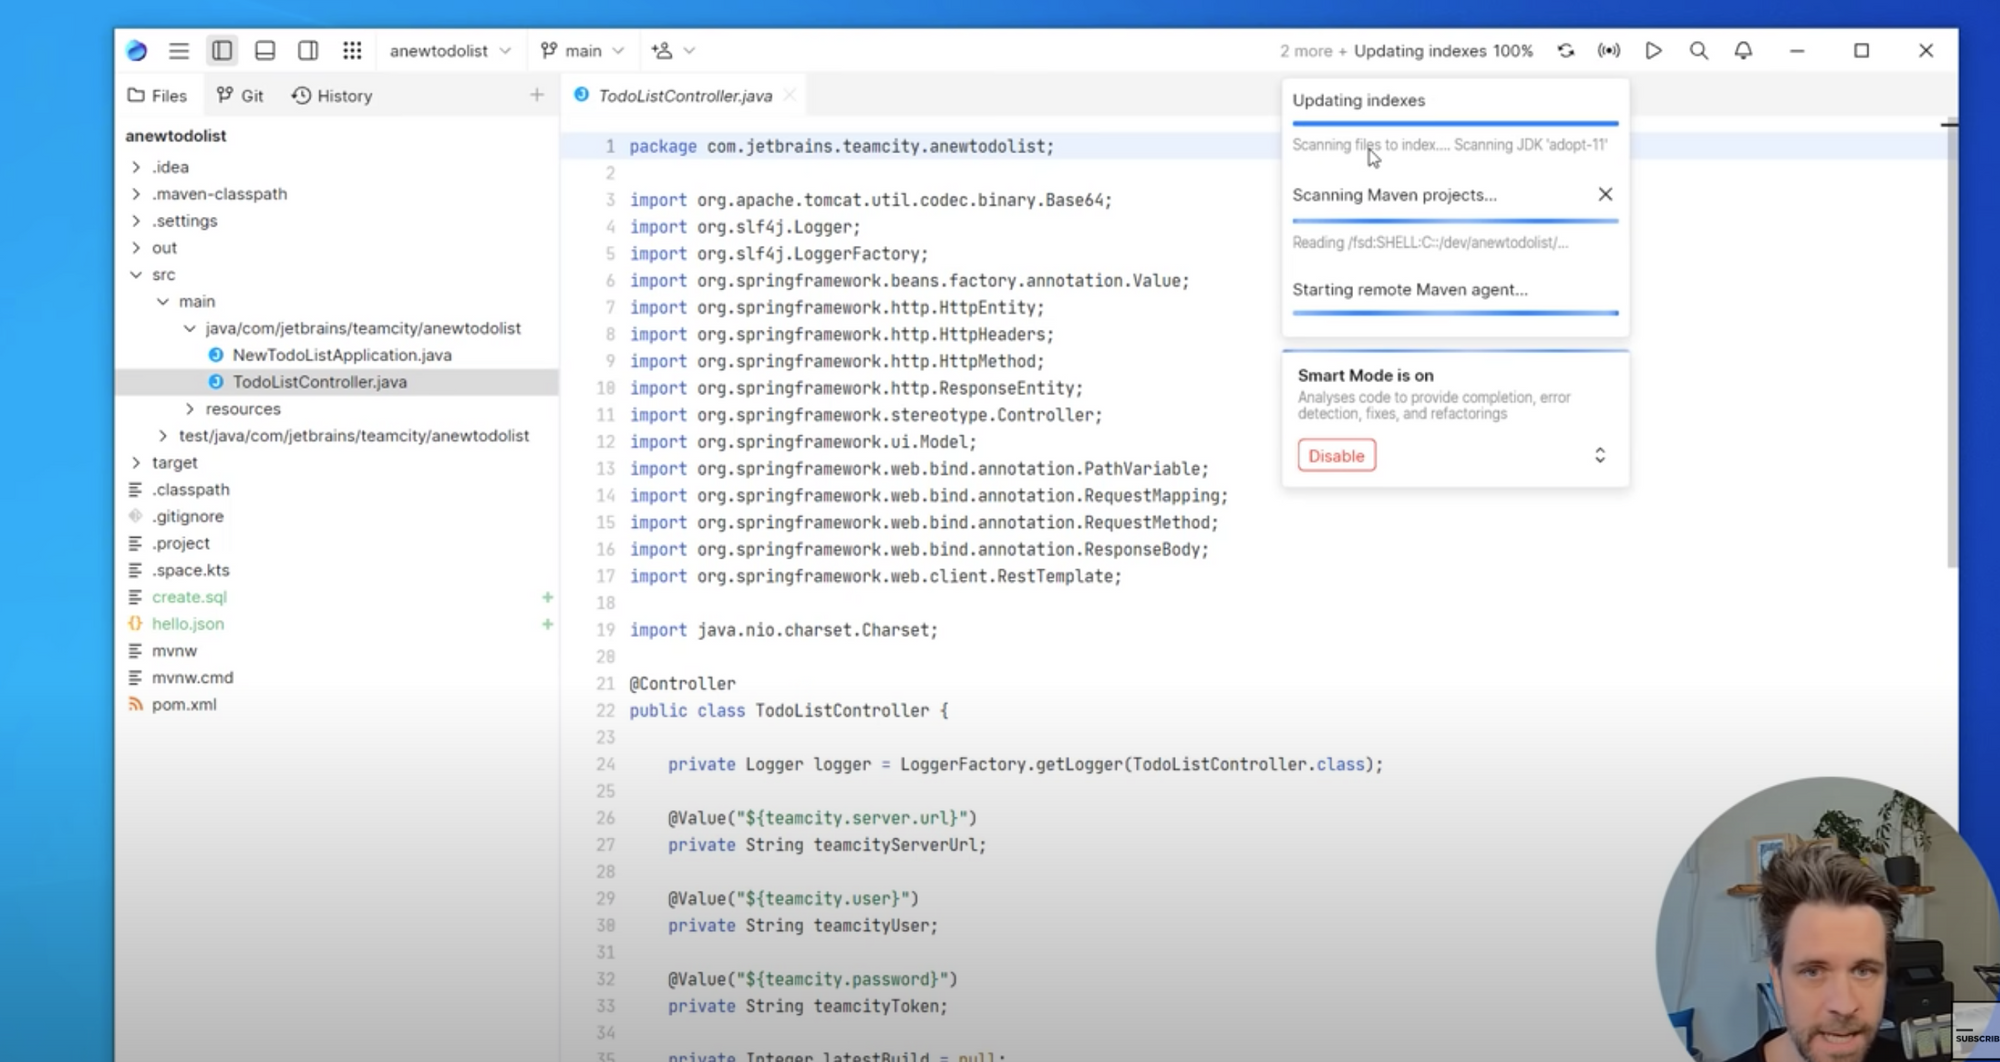The width and height of the screenshot is (2000, 1062).
Task: Open the main branch dropdown
Action: 582,50
